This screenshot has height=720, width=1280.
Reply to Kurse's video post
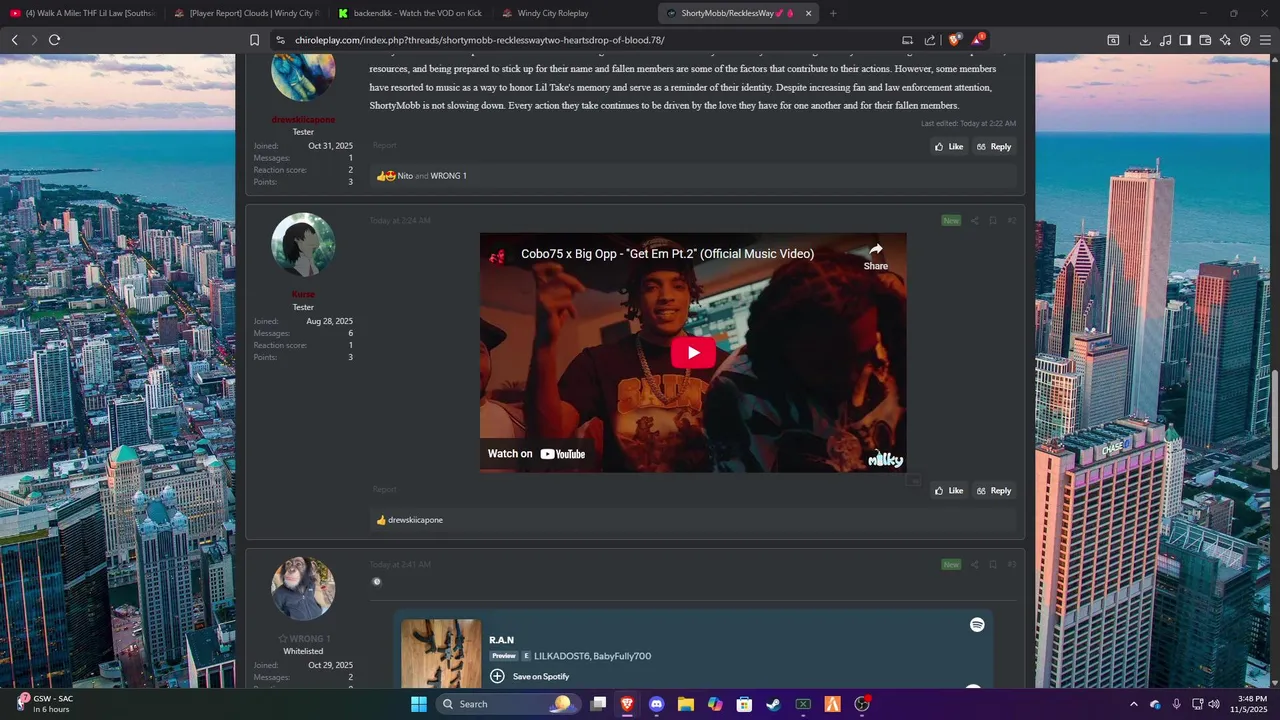[994, 491]
